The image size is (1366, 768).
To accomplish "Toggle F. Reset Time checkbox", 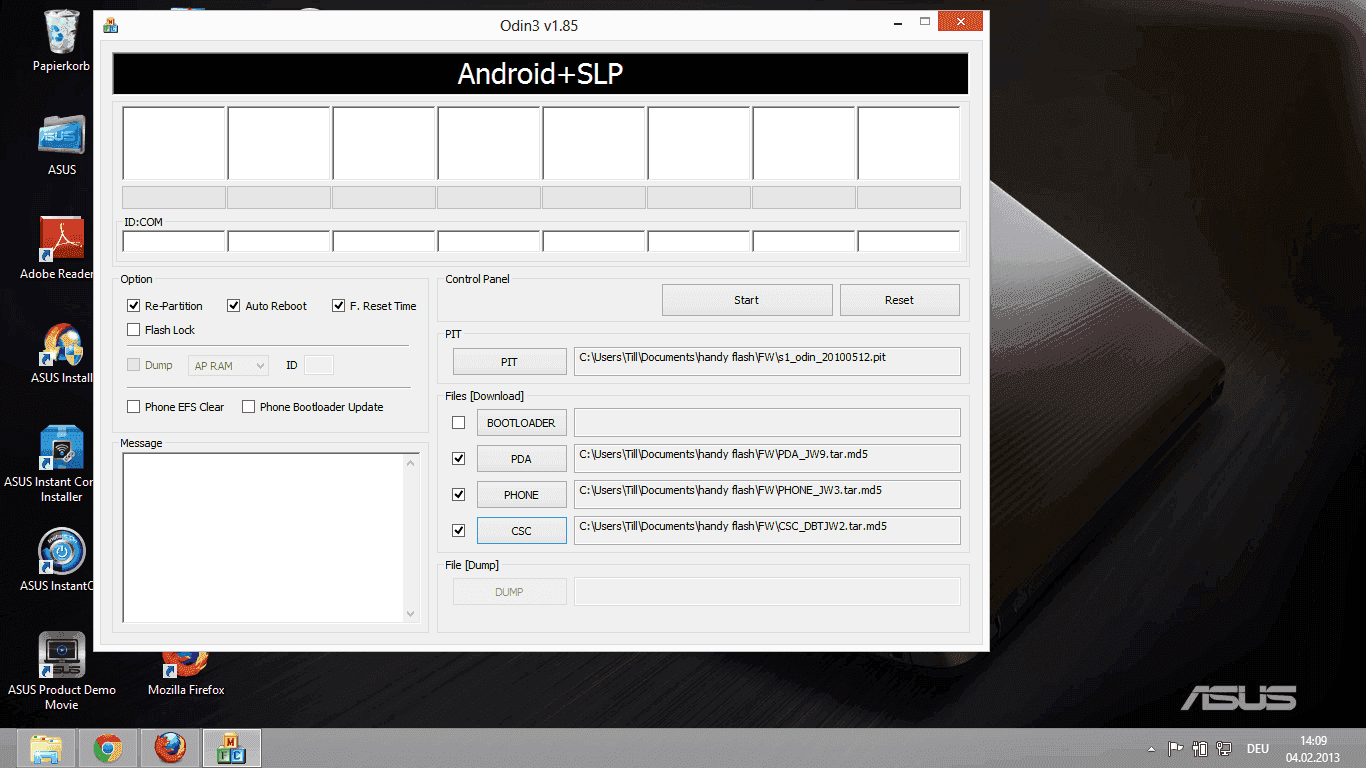I will (x=339, y=306).
